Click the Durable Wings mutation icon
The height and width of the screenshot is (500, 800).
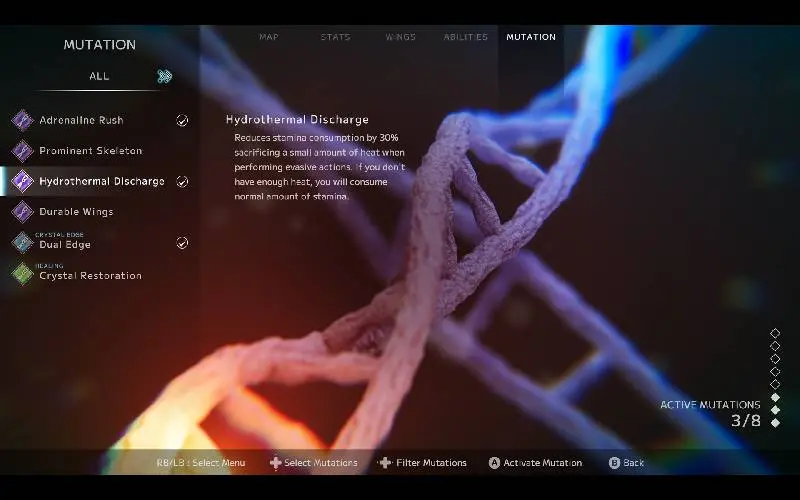pyautogui.click(x=22, y=212)
